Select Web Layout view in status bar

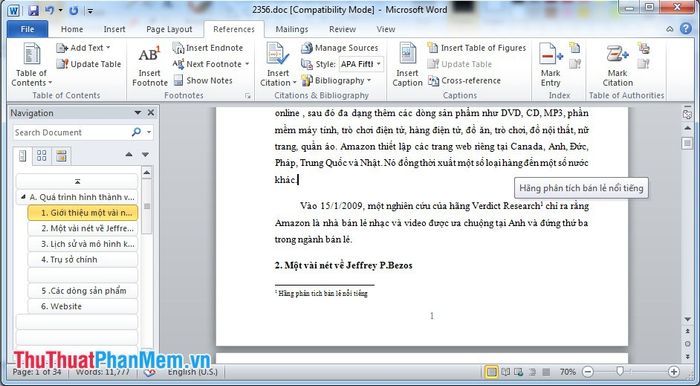point(519,372)
